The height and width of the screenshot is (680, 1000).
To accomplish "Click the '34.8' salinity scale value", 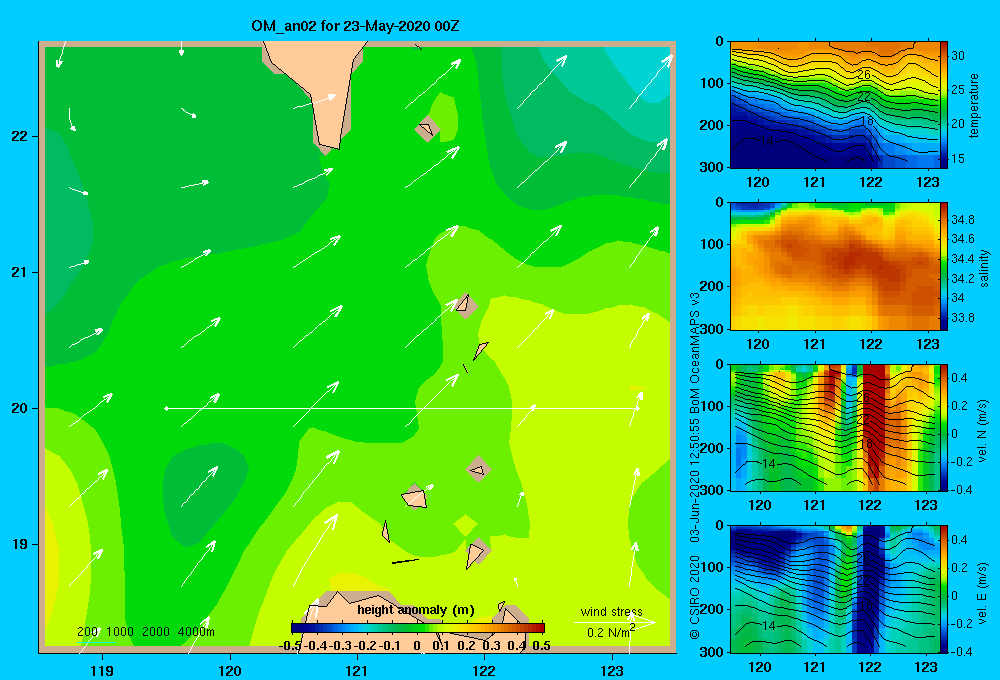I will pos(962,219).
